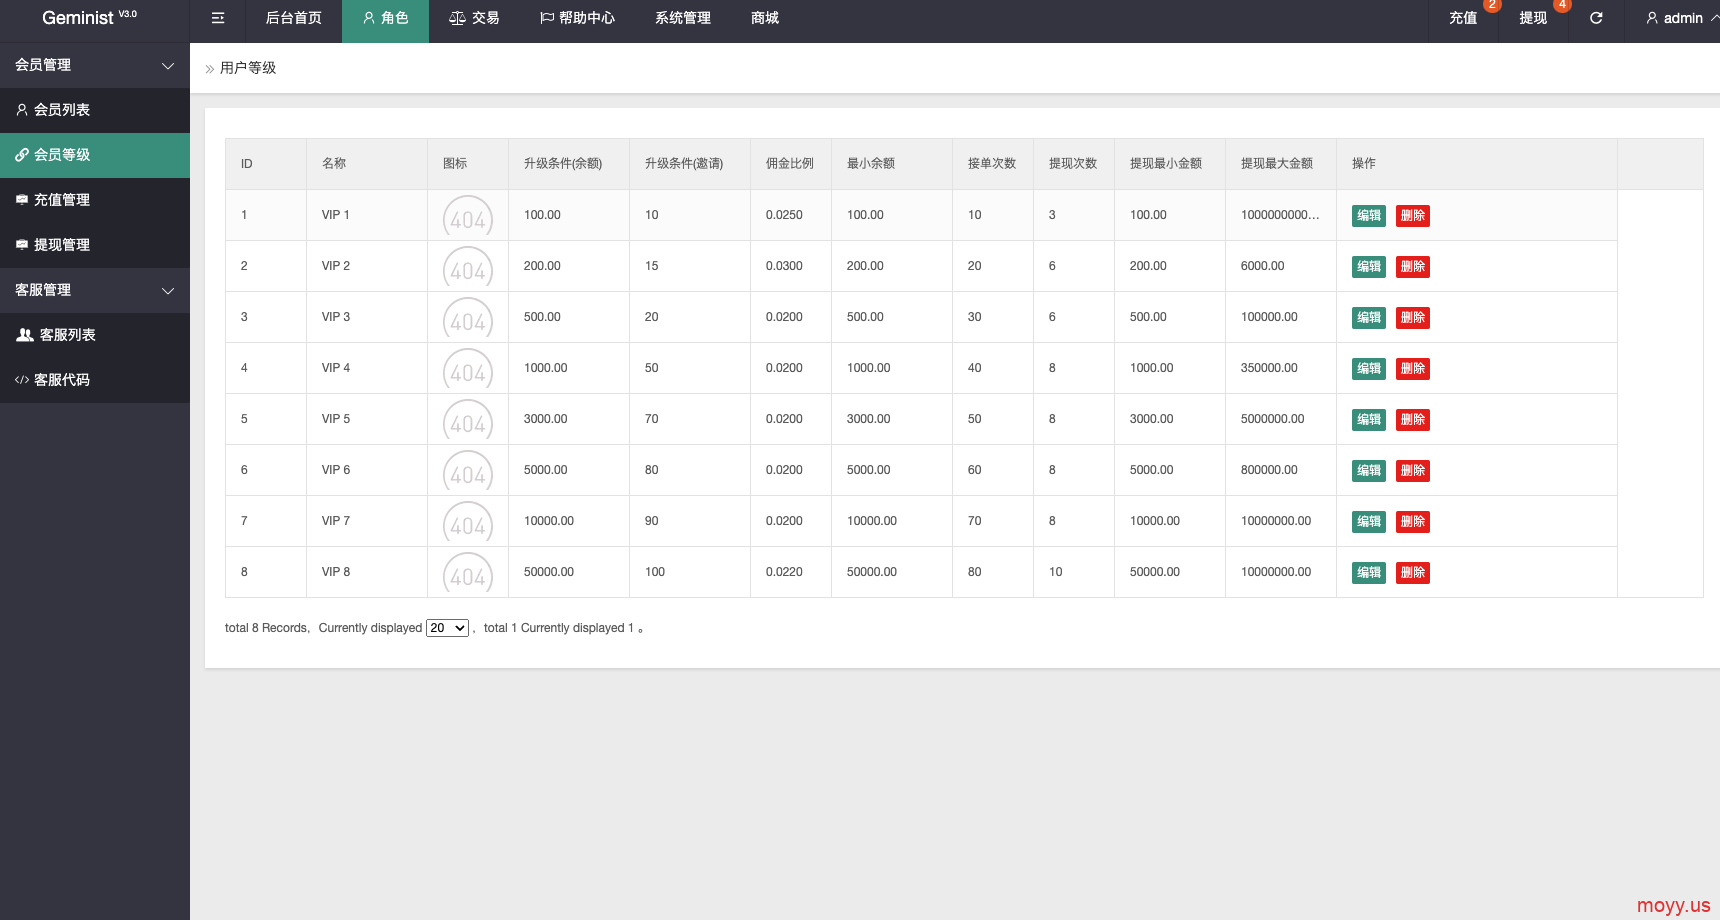Open 提现管理 in sidebar

click(95, 245)
